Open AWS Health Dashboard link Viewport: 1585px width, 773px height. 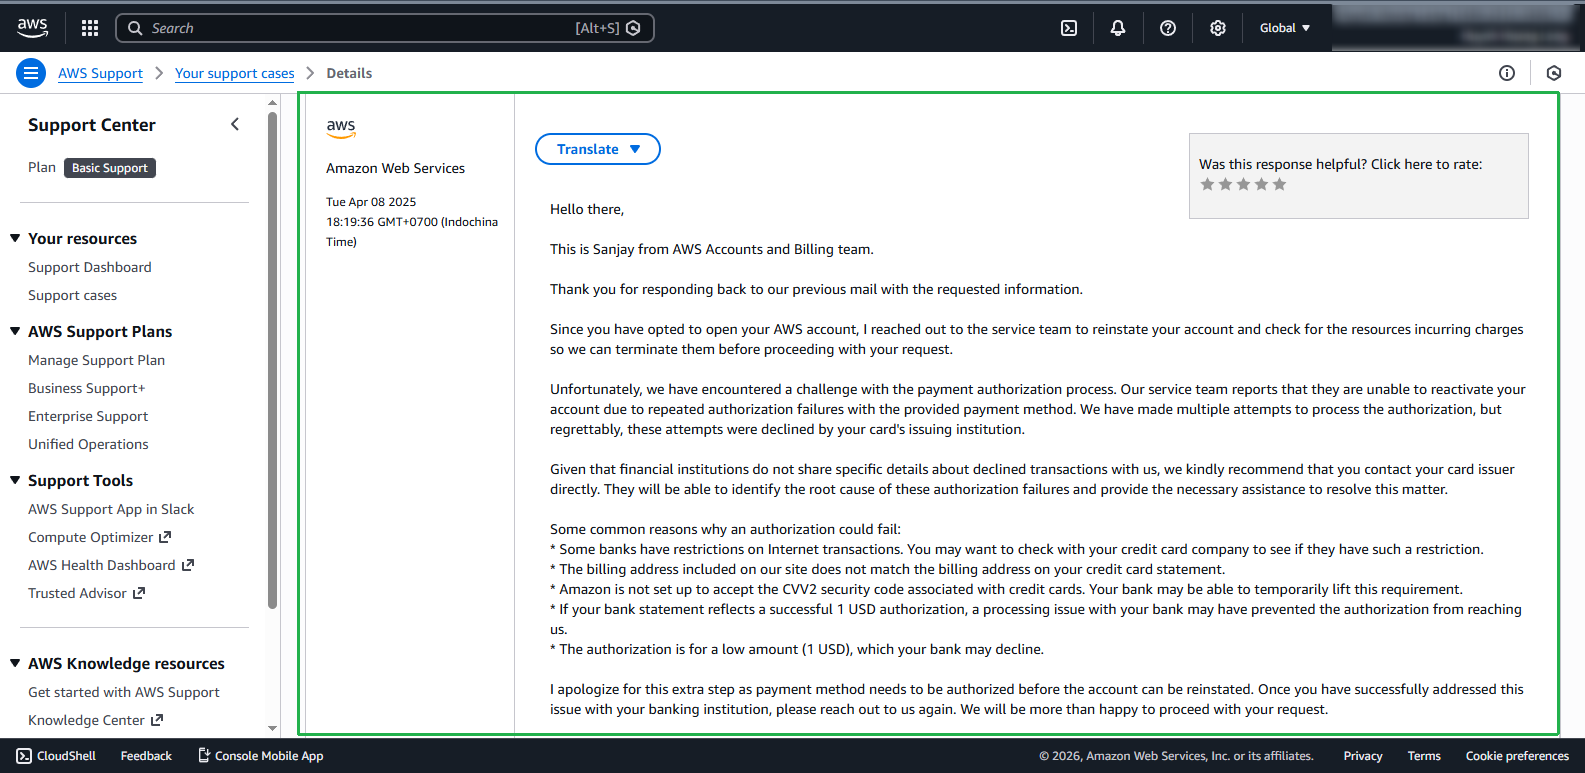(x=102, y=565)
